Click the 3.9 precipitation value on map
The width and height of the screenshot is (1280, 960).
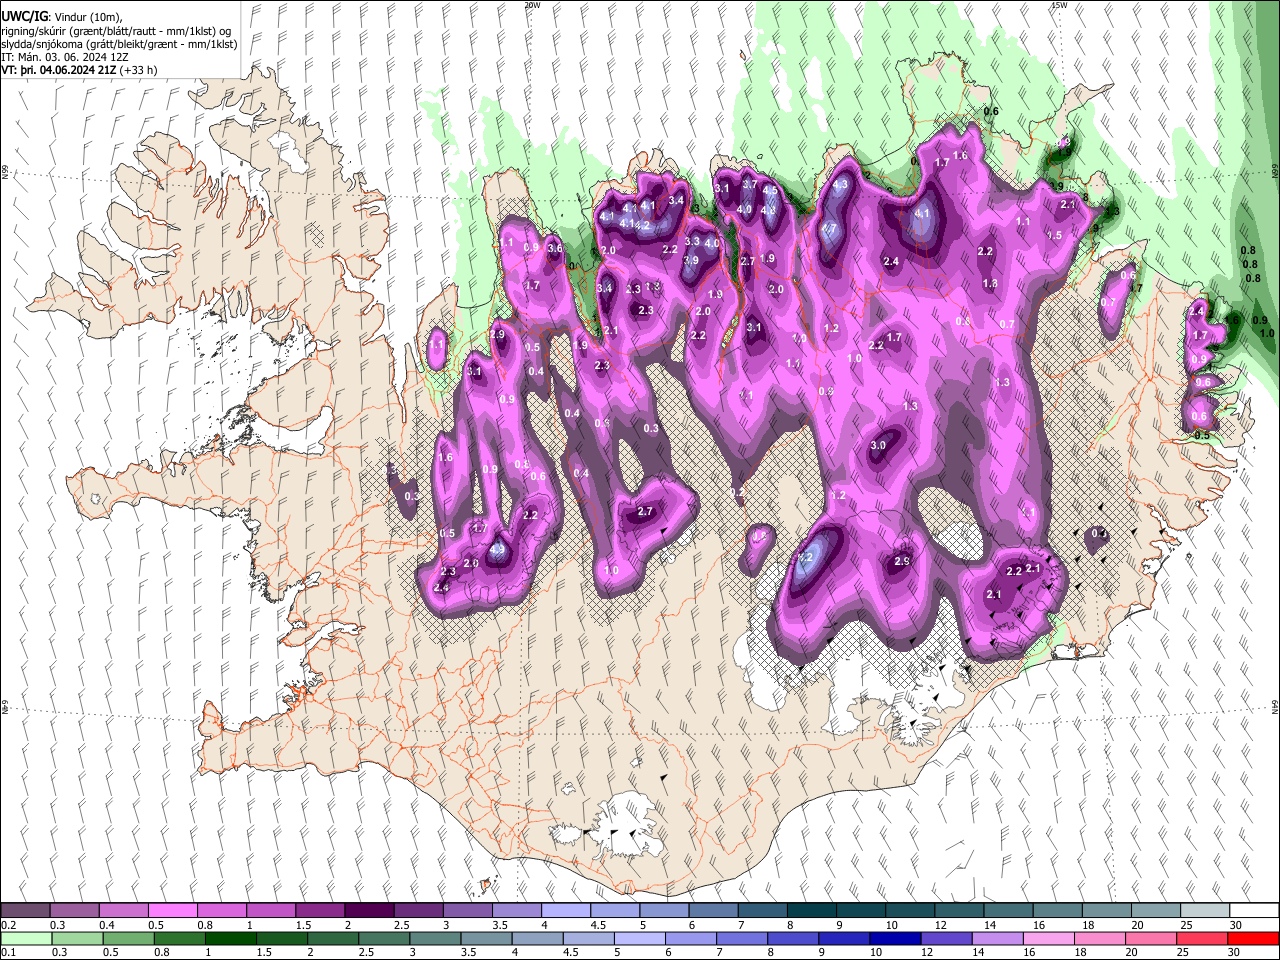tap(691, 260)
